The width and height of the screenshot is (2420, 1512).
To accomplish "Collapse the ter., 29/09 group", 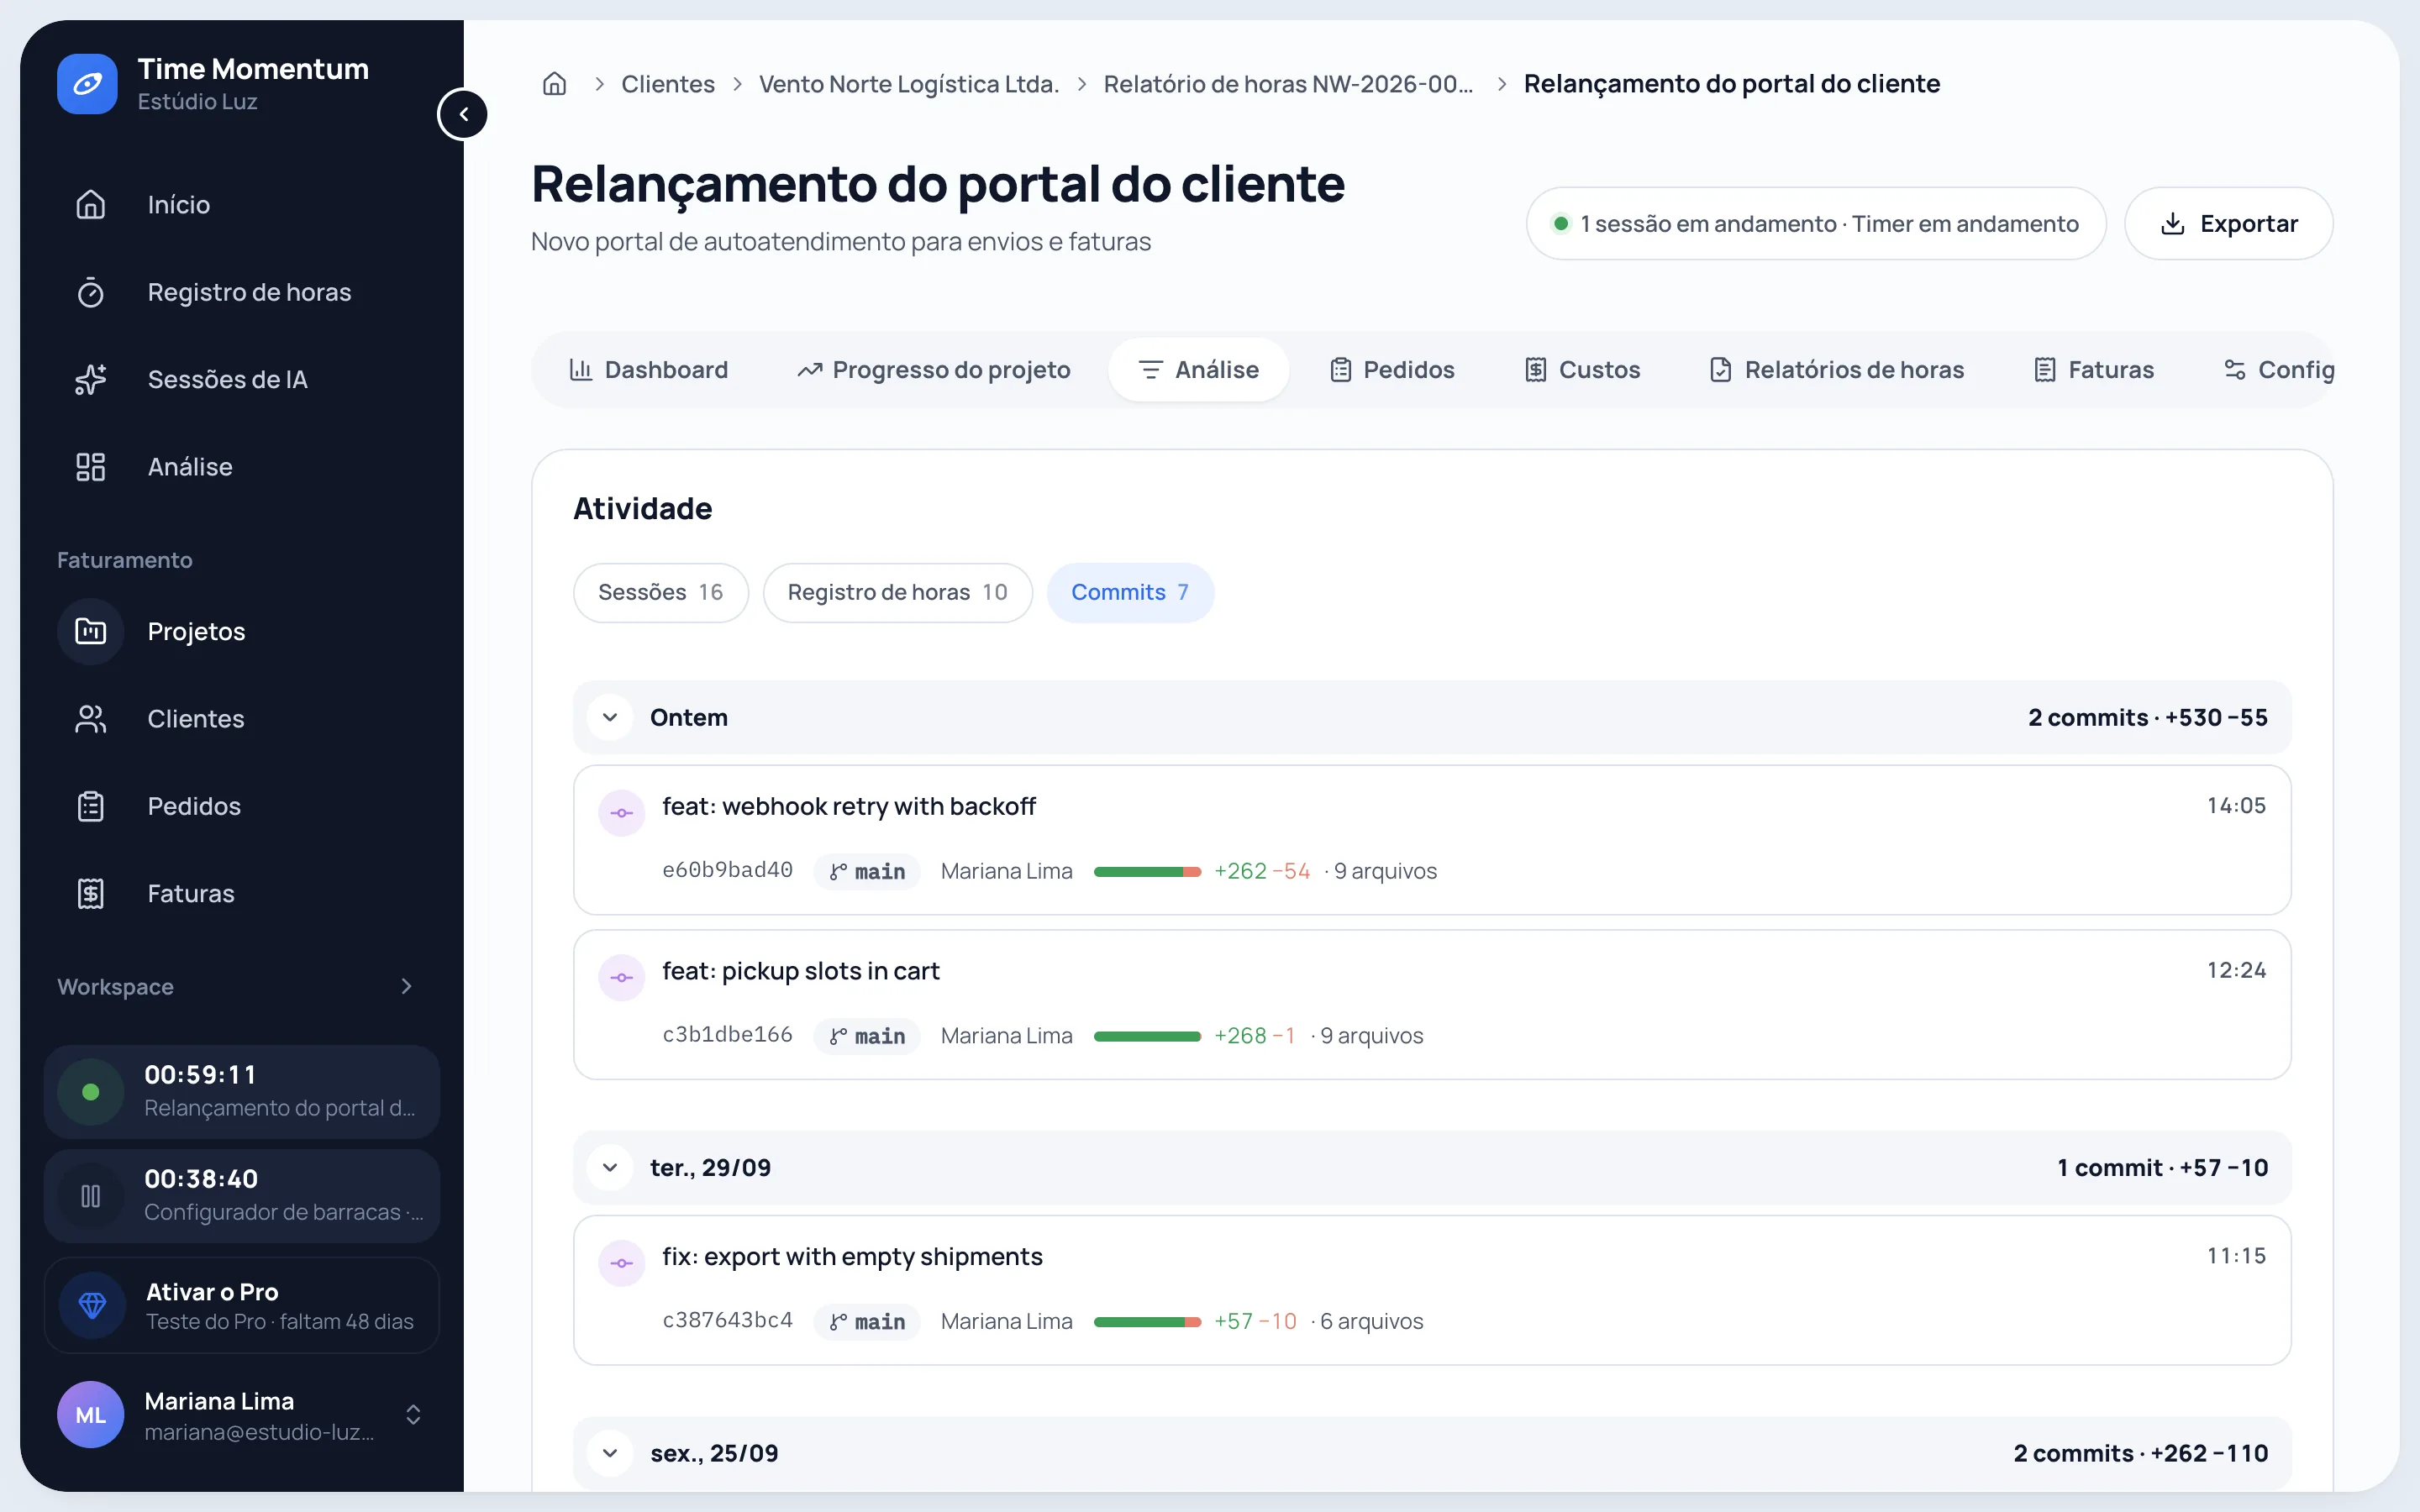I will click(x=610, y=1168).
